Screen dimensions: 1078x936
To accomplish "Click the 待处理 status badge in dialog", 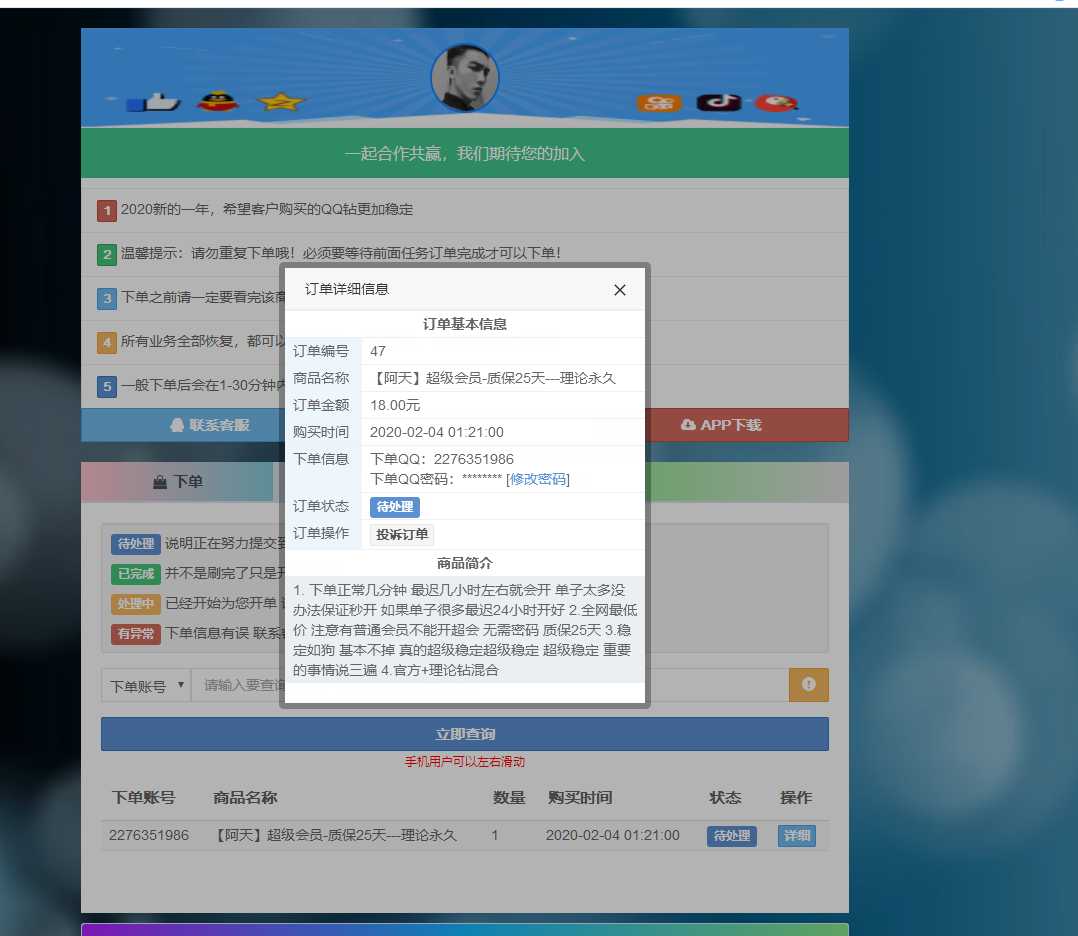I will 395,507.
